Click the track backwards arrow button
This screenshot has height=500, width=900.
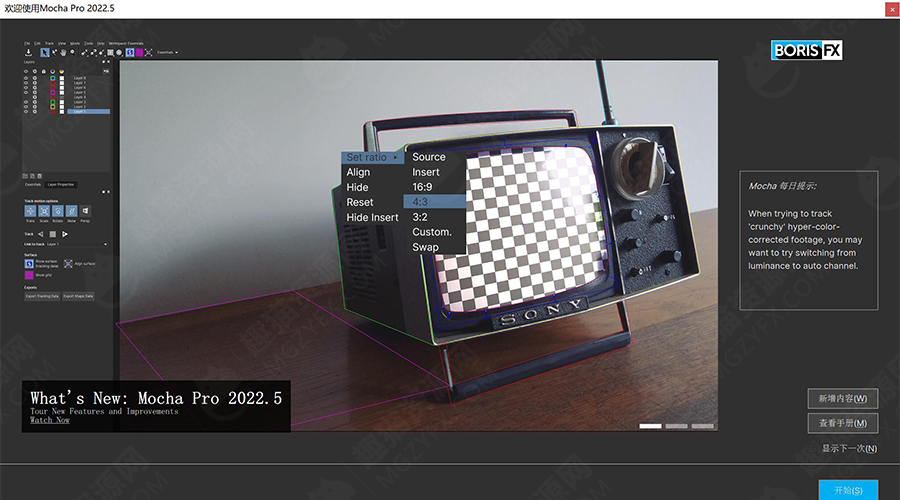click(41, 234)
